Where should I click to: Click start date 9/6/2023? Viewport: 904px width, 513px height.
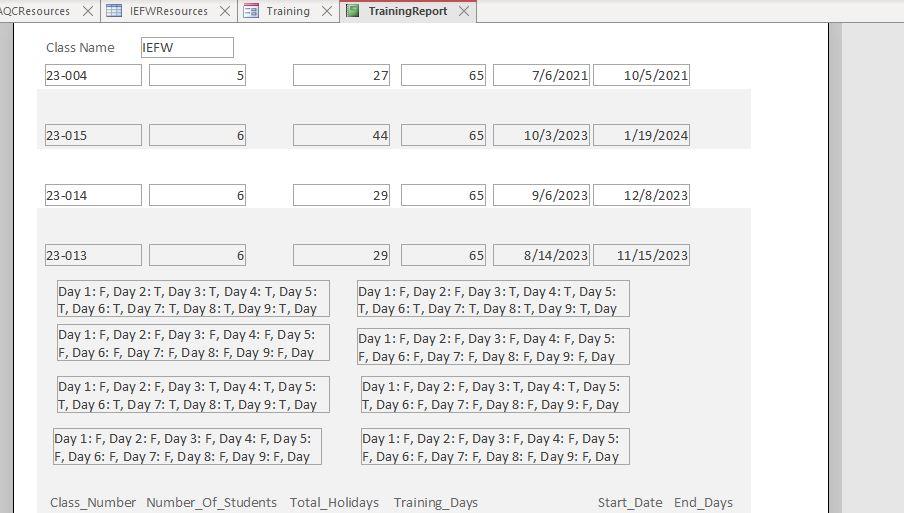(x=541, y=195)
